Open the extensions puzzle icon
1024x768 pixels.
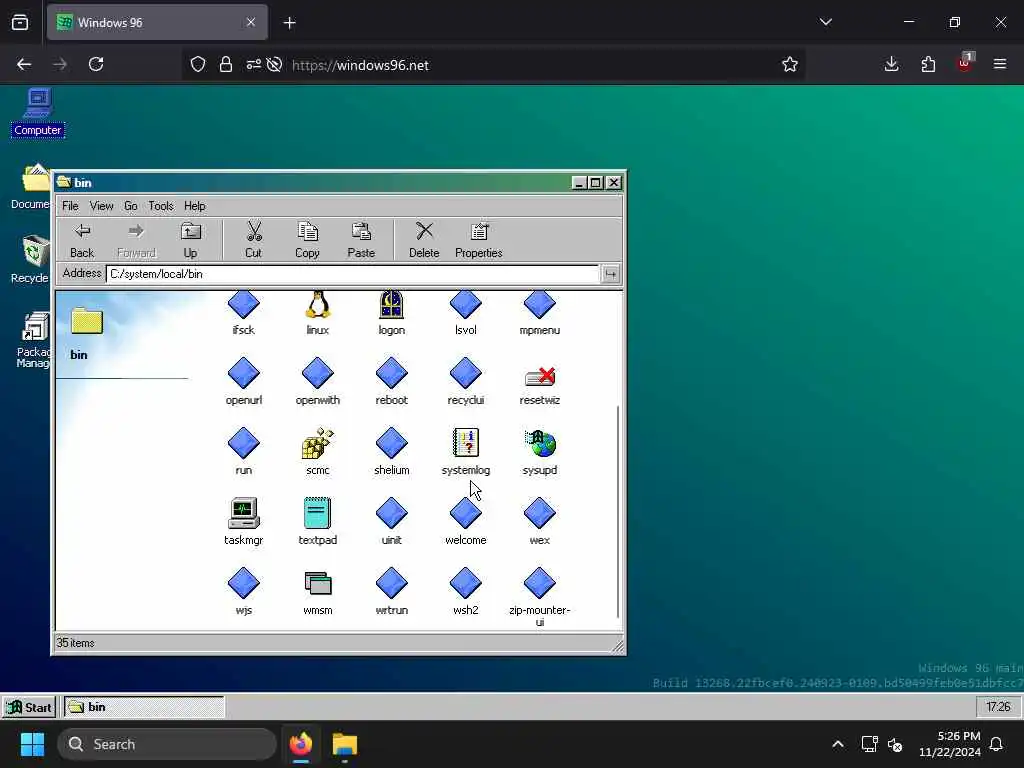pos(928,64)
